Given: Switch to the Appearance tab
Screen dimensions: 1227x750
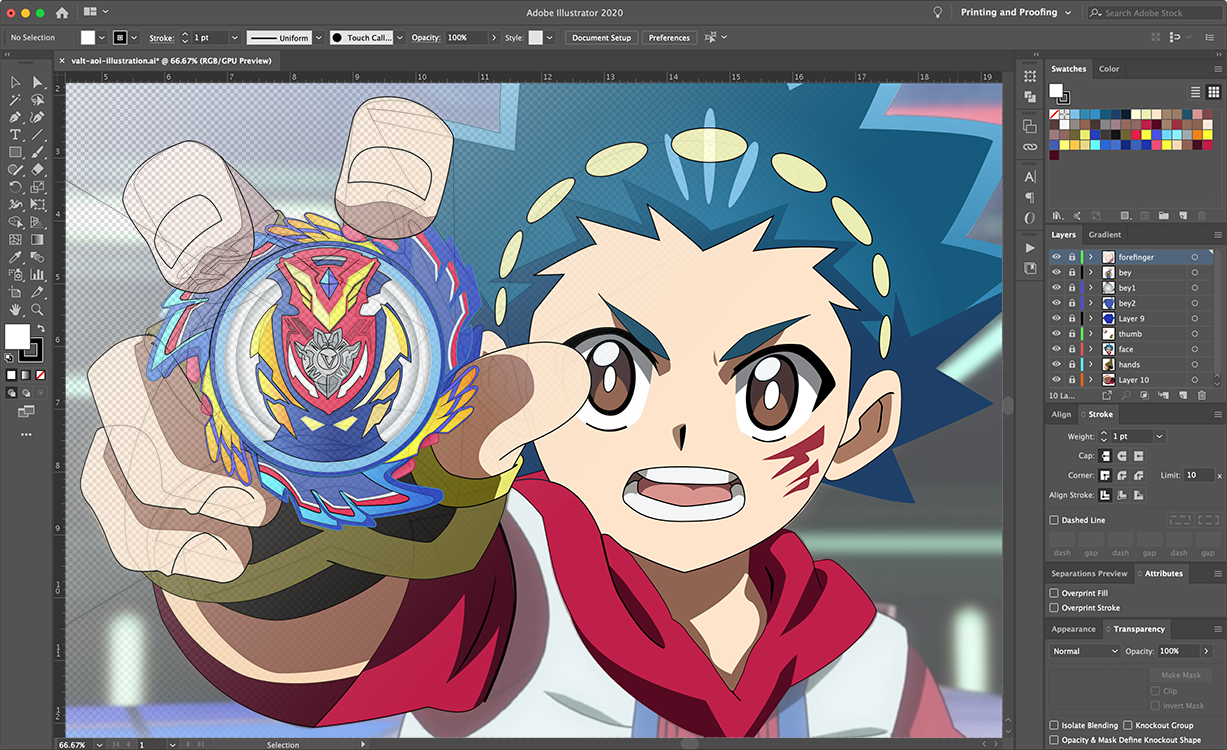Looking at the screenshot, I should coord(1073,629).
